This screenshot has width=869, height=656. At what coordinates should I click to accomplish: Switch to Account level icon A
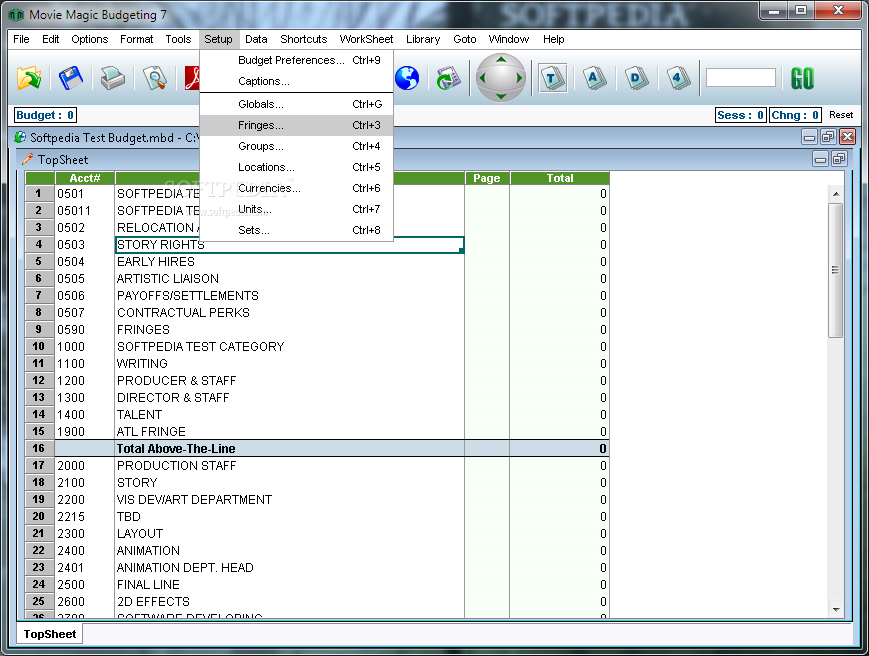(x=594, y=78)
